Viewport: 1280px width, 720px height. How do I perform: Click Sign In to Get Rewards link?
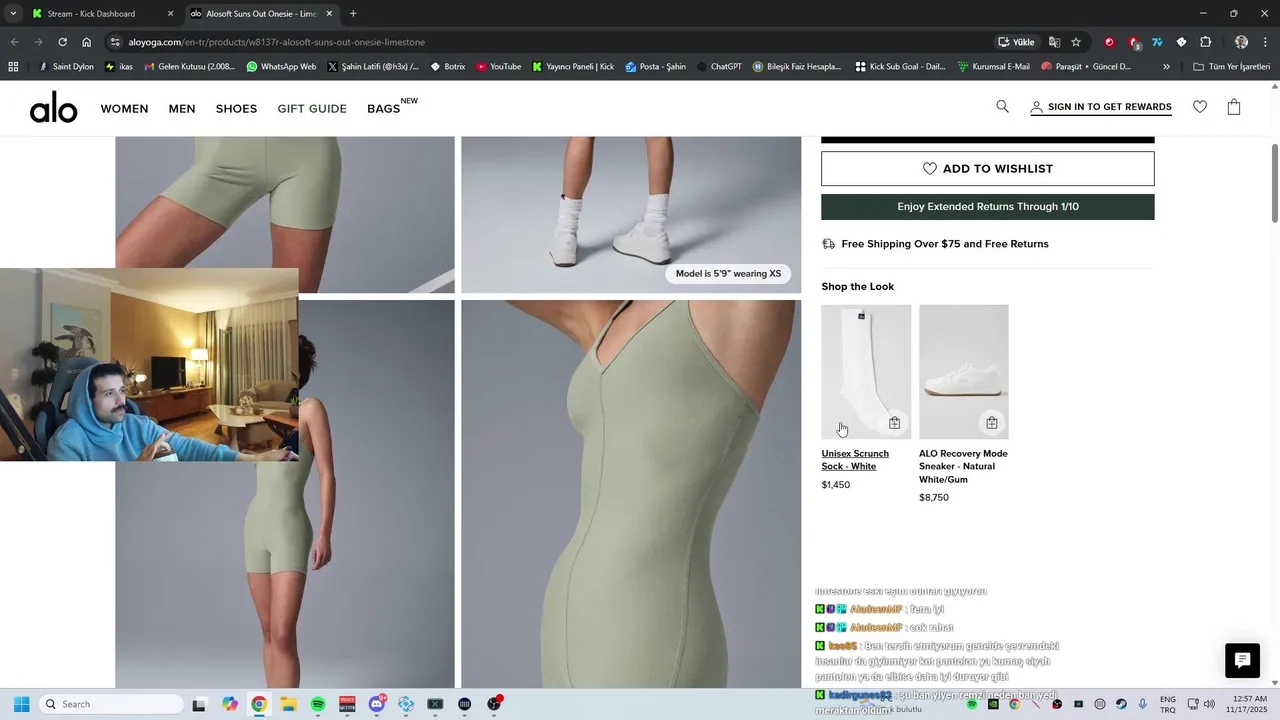(1101, 107)
